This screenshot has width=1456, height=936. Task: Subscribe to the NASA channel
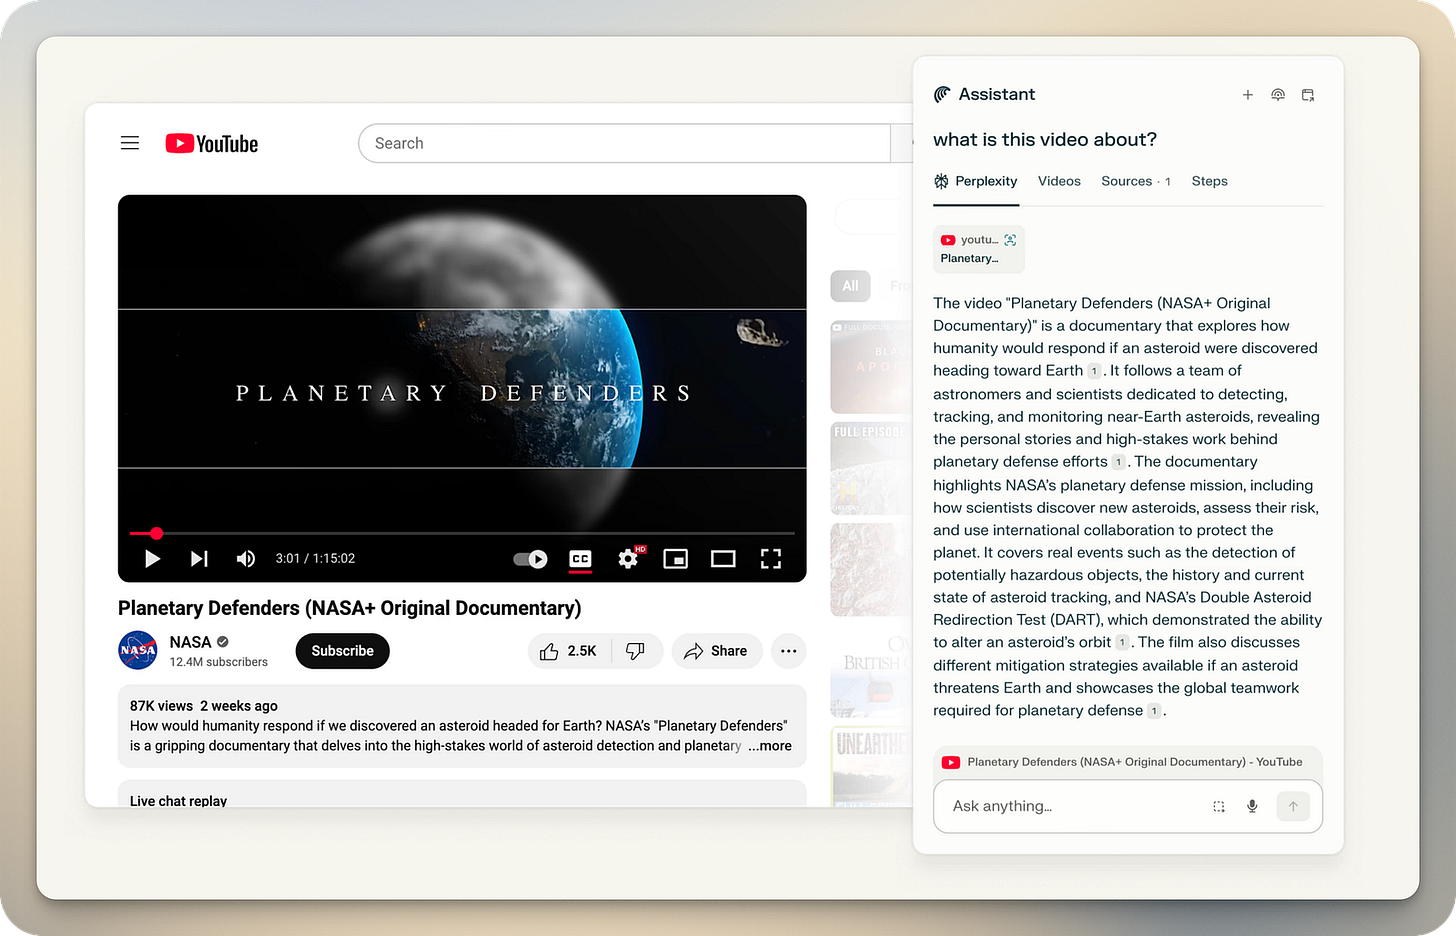(342, 651)
